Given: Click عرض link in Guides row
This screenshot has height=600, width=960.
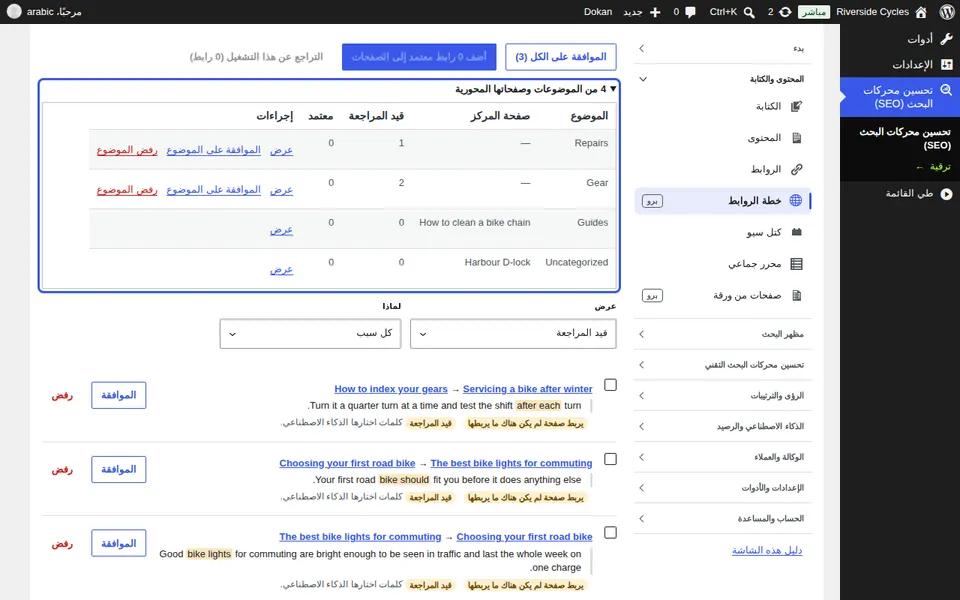Looking at the screenshot, I should 282,230.
